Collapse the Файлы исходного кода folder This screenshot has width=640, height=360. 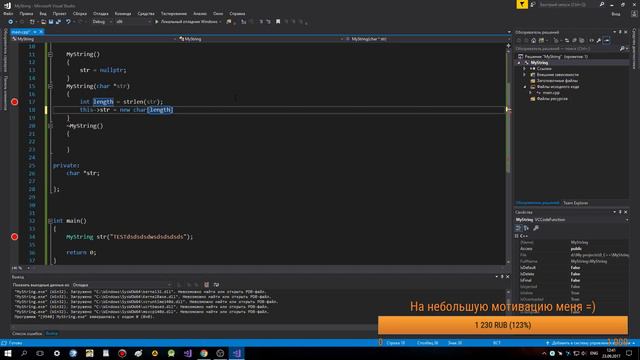pyautogui.click(x=525, y=87)
